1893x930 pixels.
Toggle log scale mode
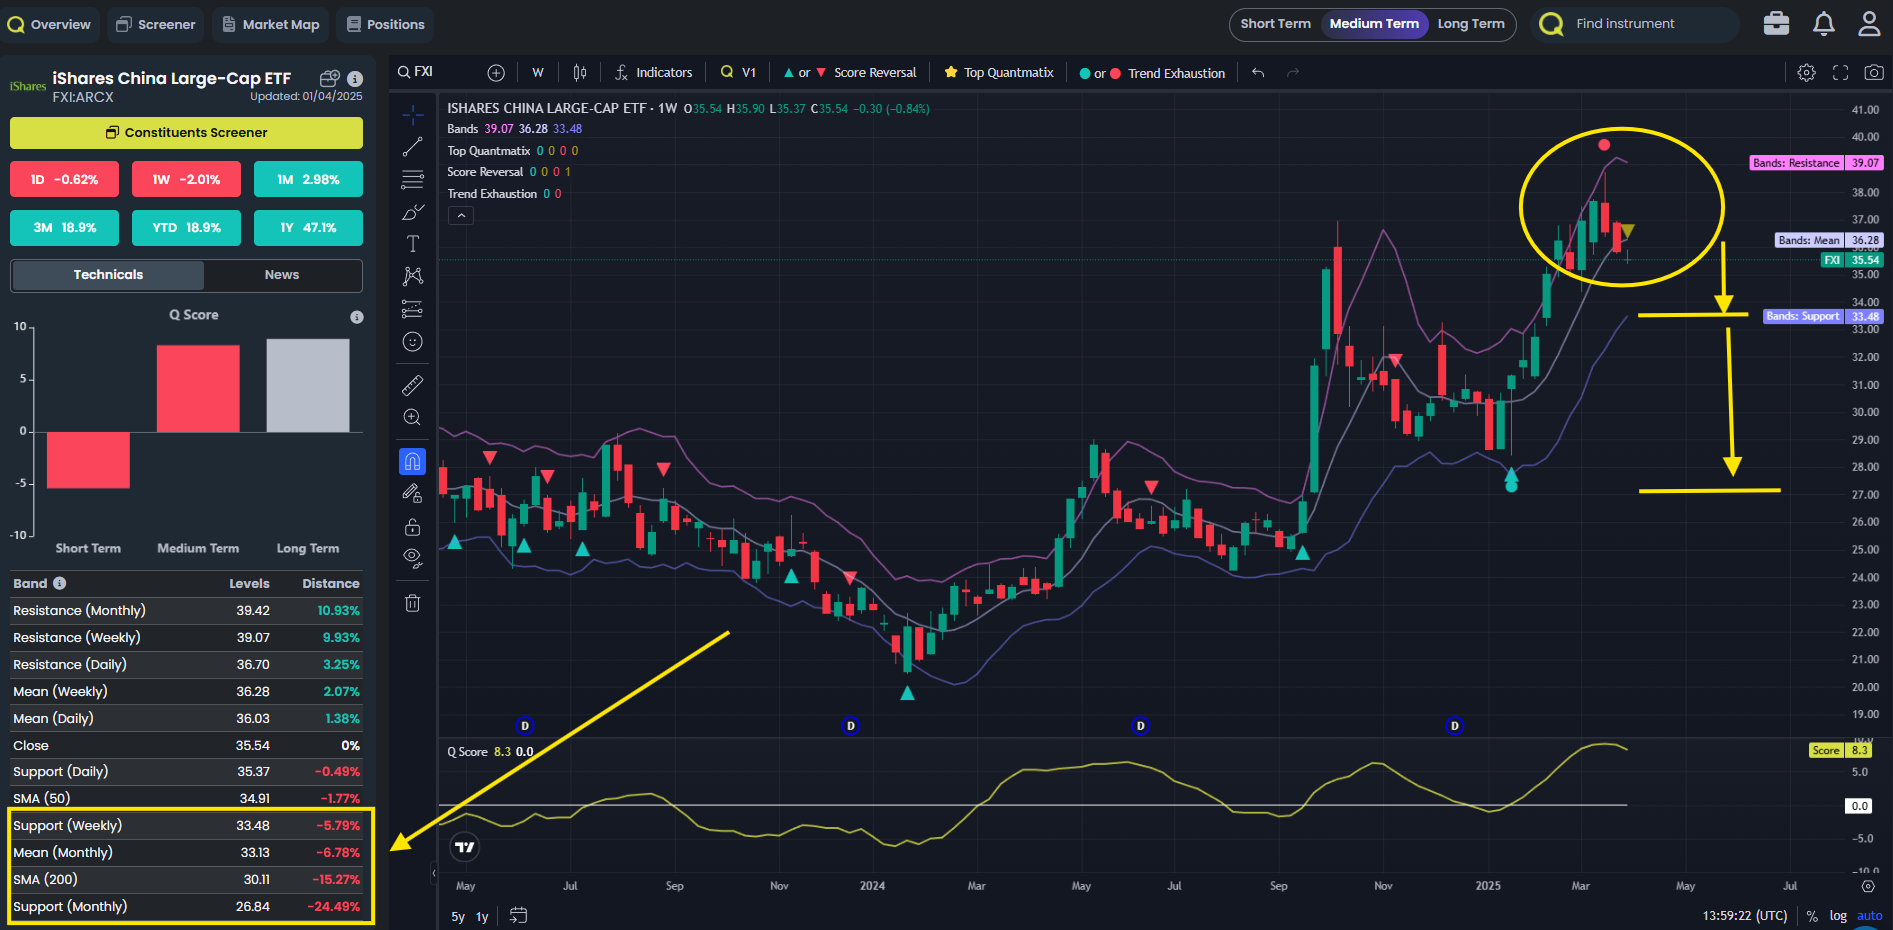1838,916
